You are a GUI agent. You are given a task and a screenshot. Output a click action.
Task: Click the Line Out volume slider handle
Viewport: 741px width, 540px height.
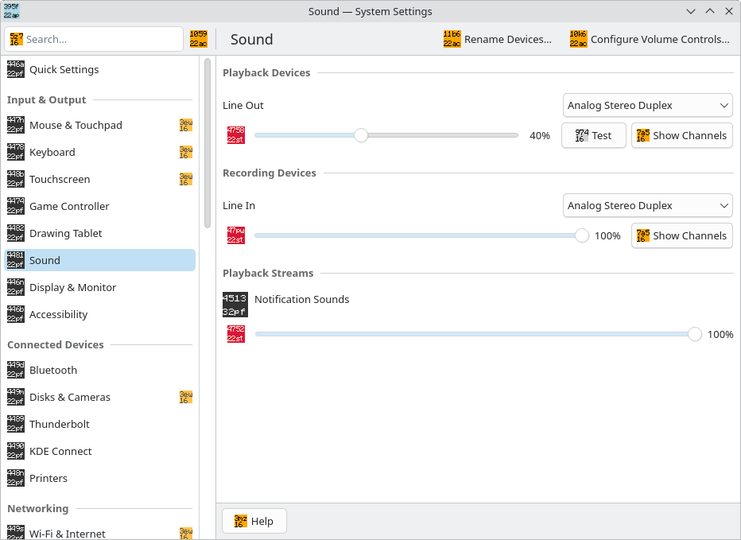pos(361,135)
